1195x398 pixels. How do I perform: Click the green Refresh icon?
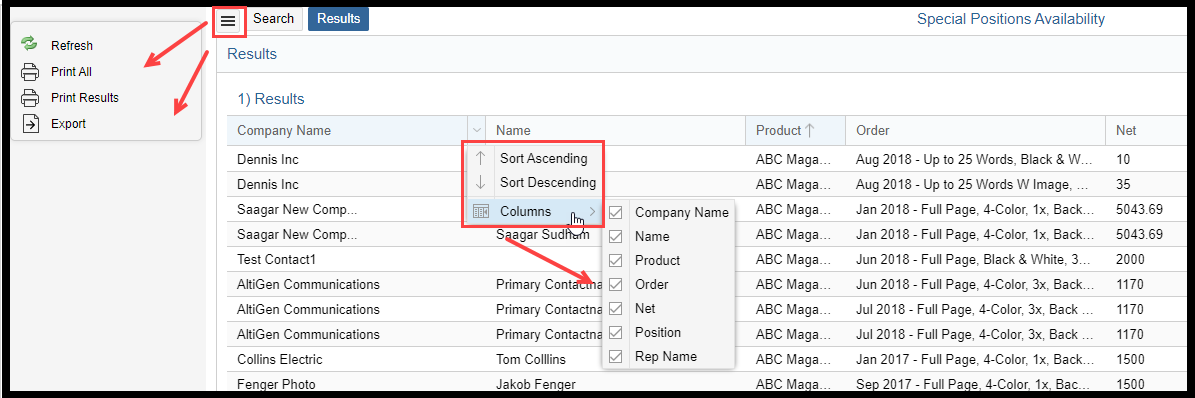29,44
